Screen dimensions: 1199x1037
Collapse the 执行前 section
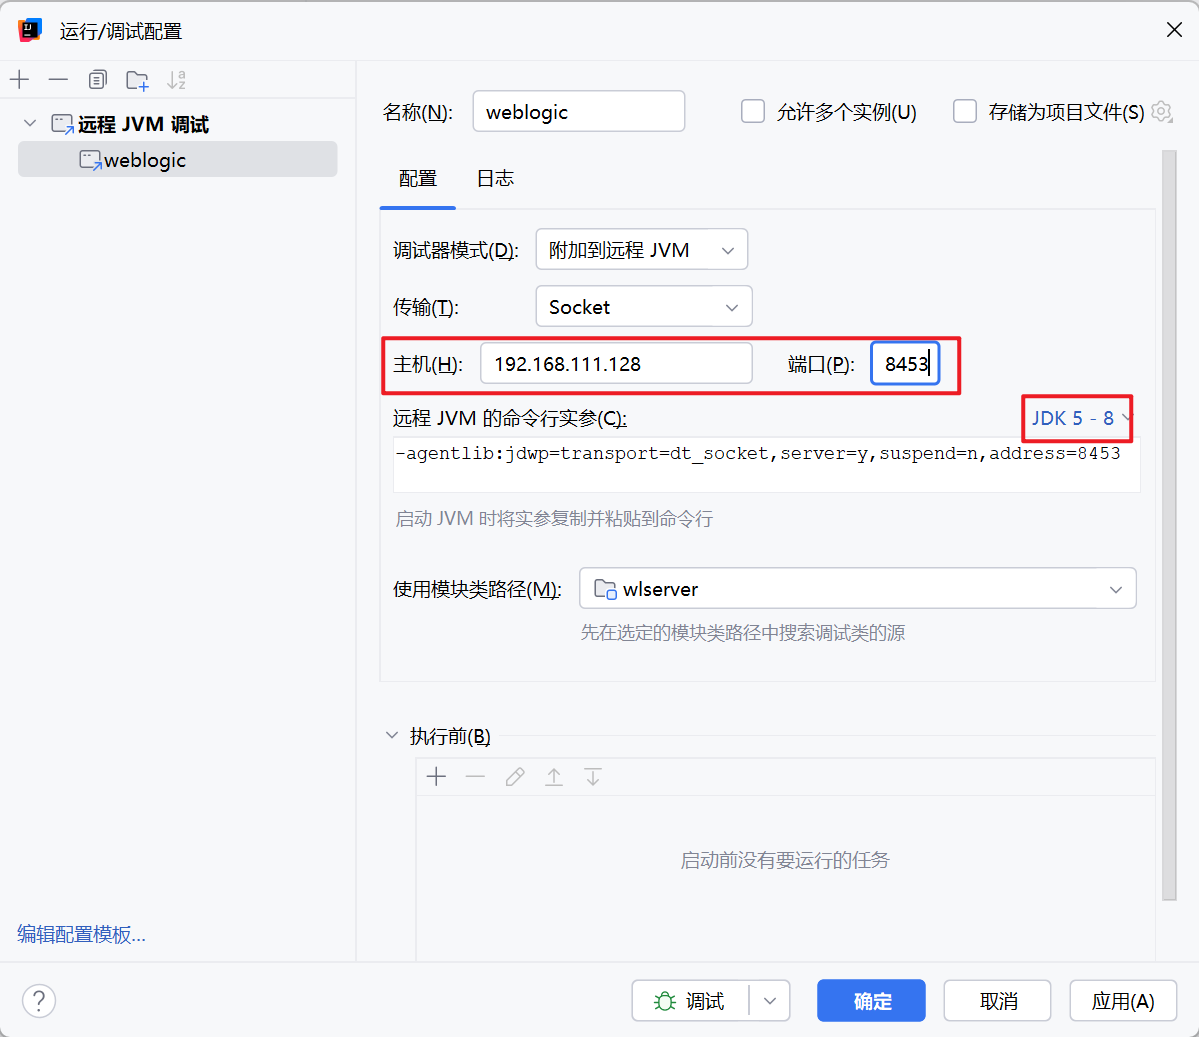(x=392, y=736)
